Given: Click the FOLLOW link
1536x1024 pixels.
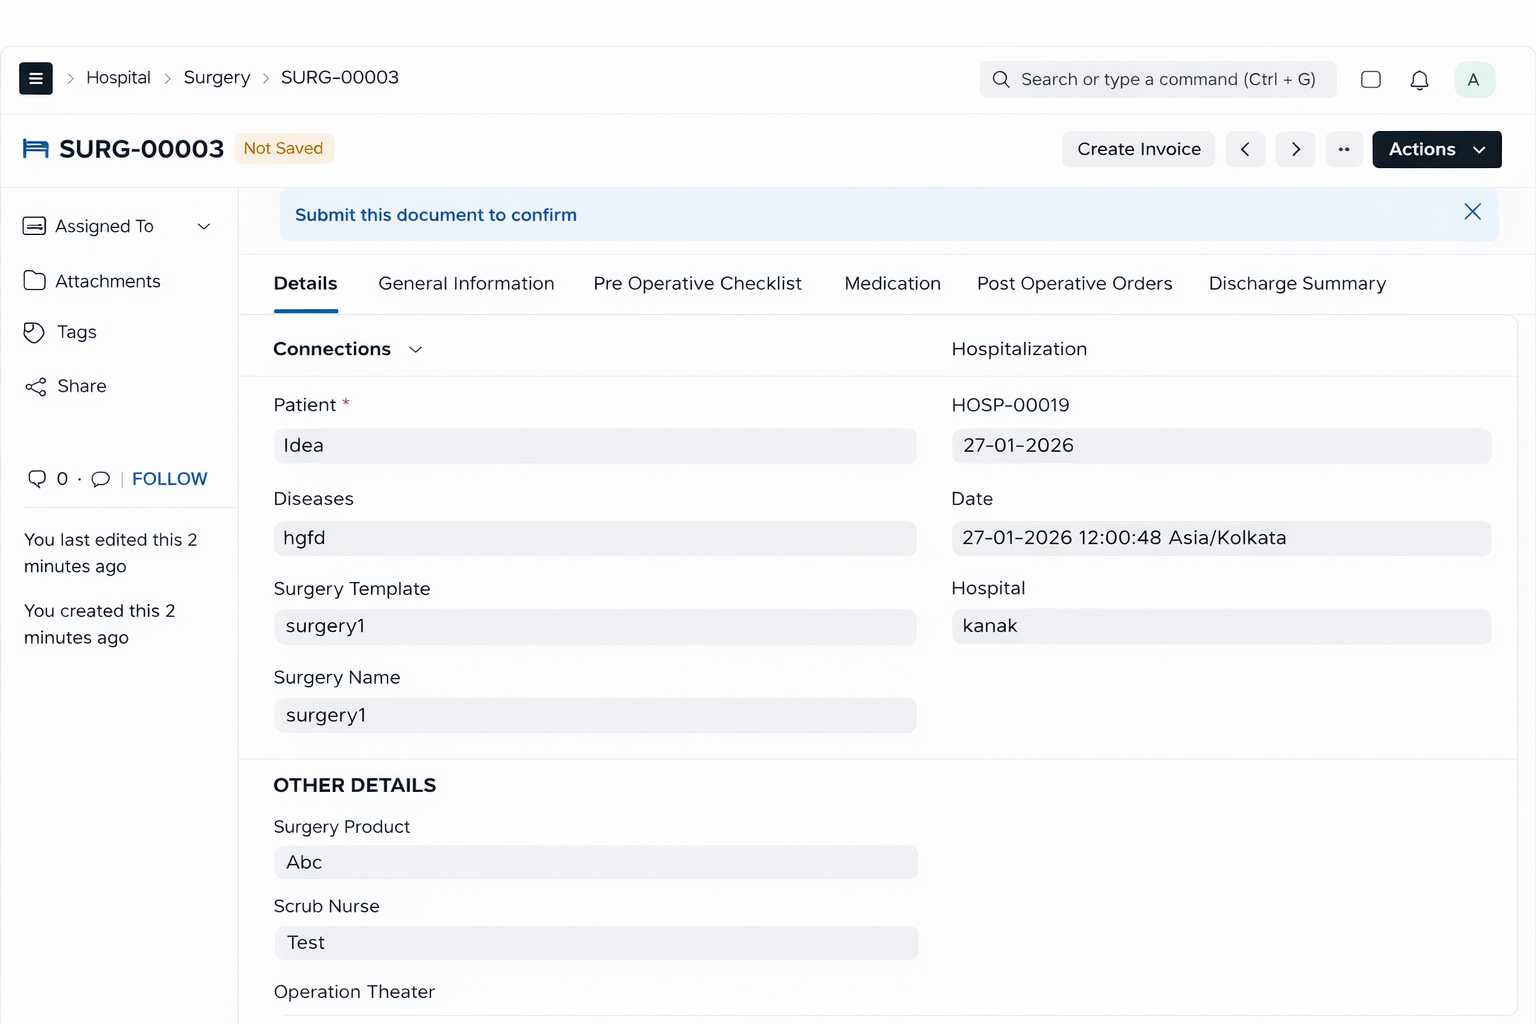Looking at the screenshot, I should pyautogui.click(x=170, y=479).
